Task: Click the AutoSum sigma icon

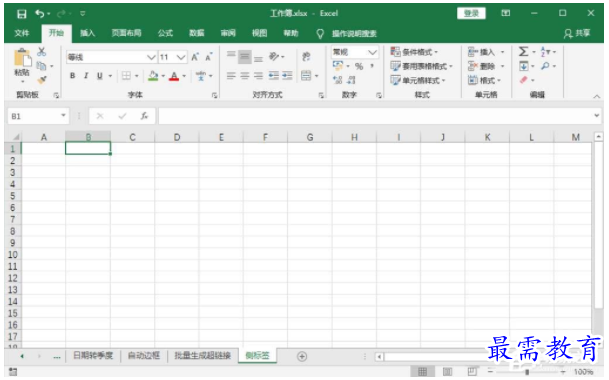Action: (x=524, y=51)
